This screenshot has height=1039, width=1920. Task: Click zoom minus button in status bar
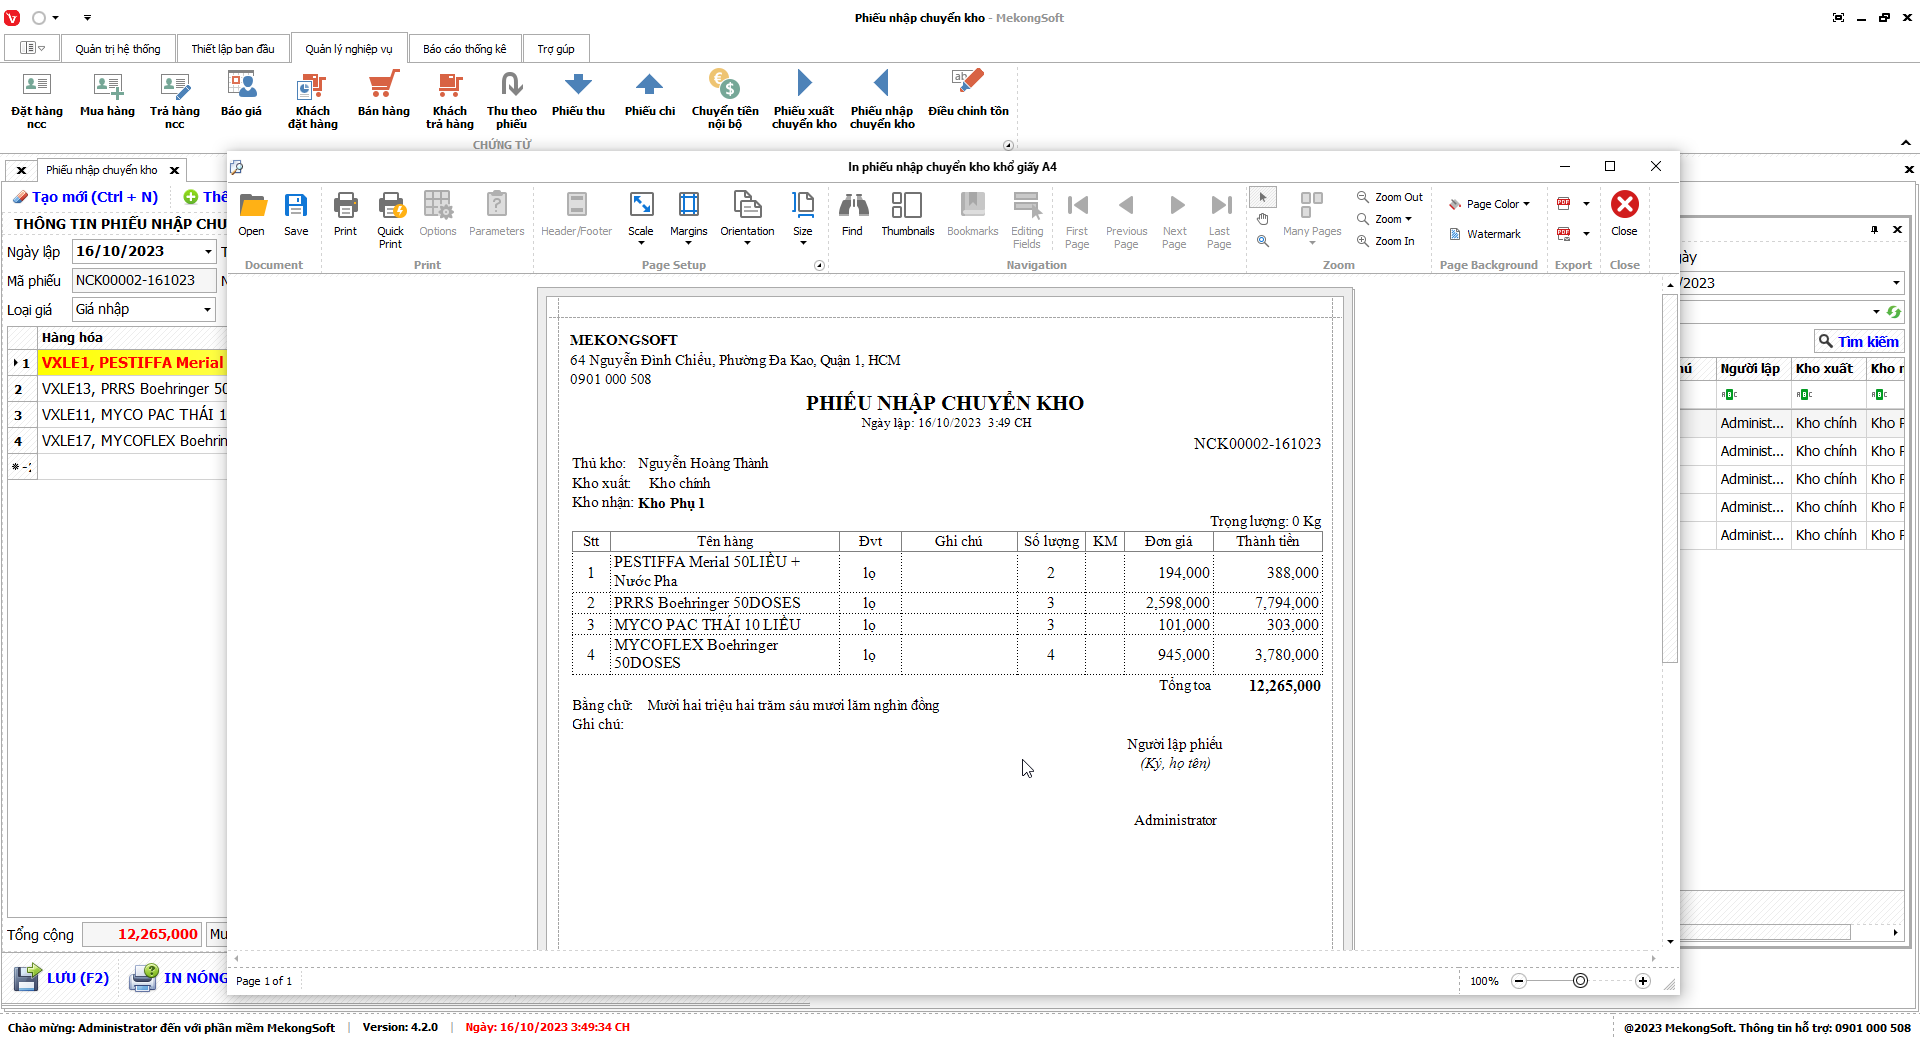(x=1519, y=981)
